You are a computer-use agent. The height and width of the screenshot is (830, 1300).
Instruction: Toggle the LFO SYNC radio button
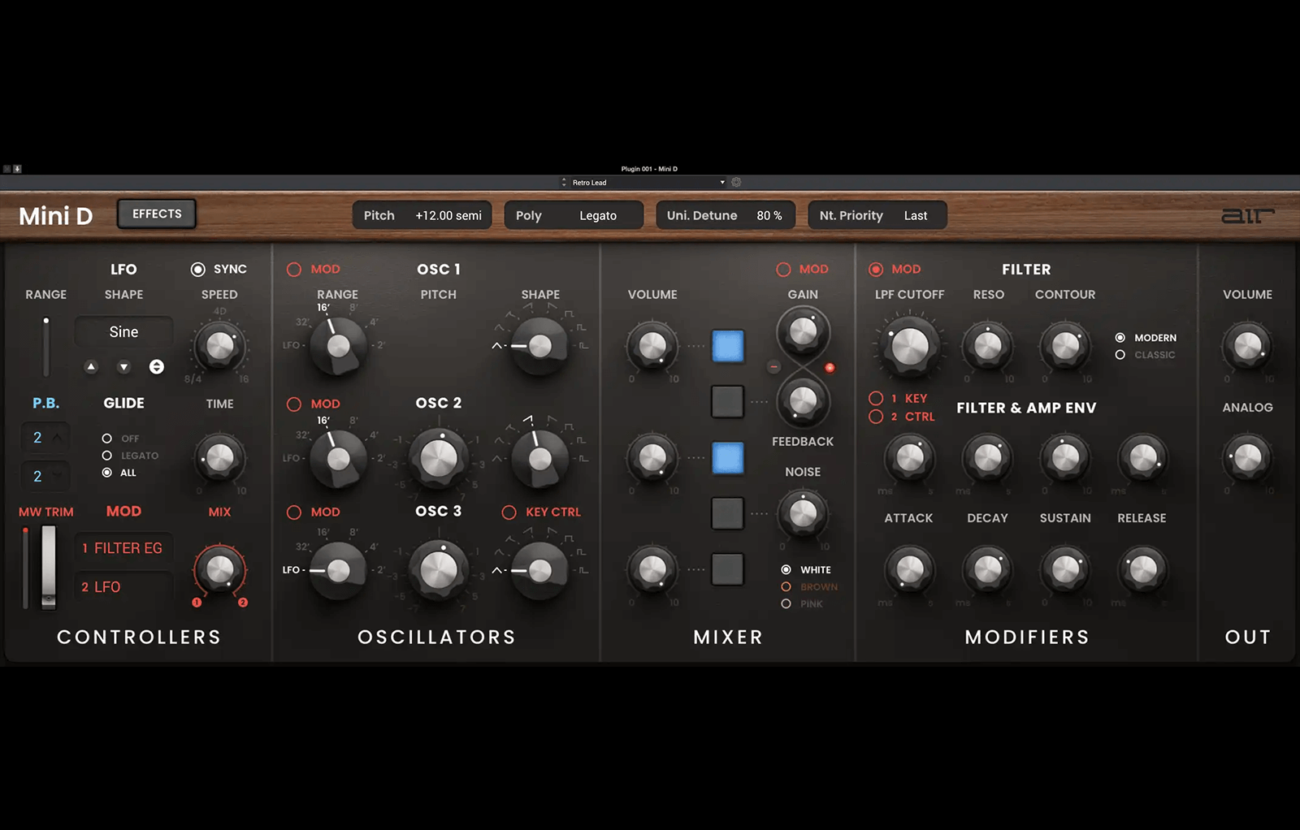coord(198,269)
